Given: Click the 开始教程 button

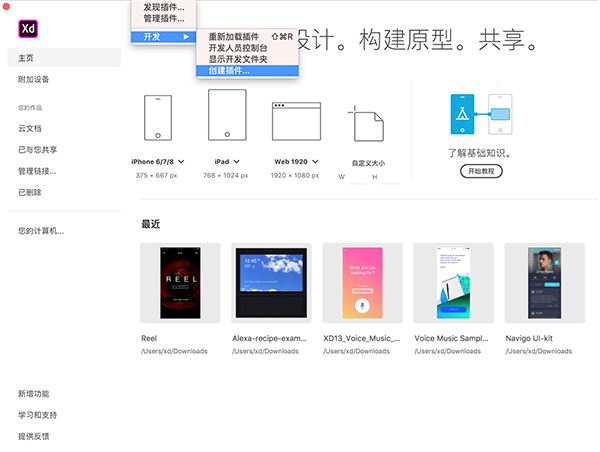Looking at the screenshot, I should point(482,171).
